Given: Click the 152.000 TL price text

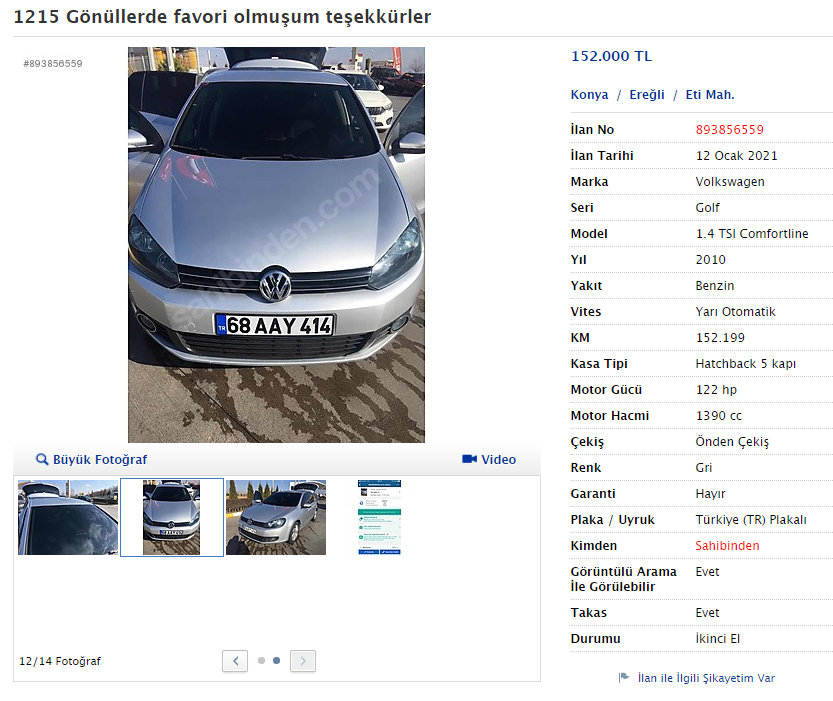Looking at the screenshot, I should (610, 57).
